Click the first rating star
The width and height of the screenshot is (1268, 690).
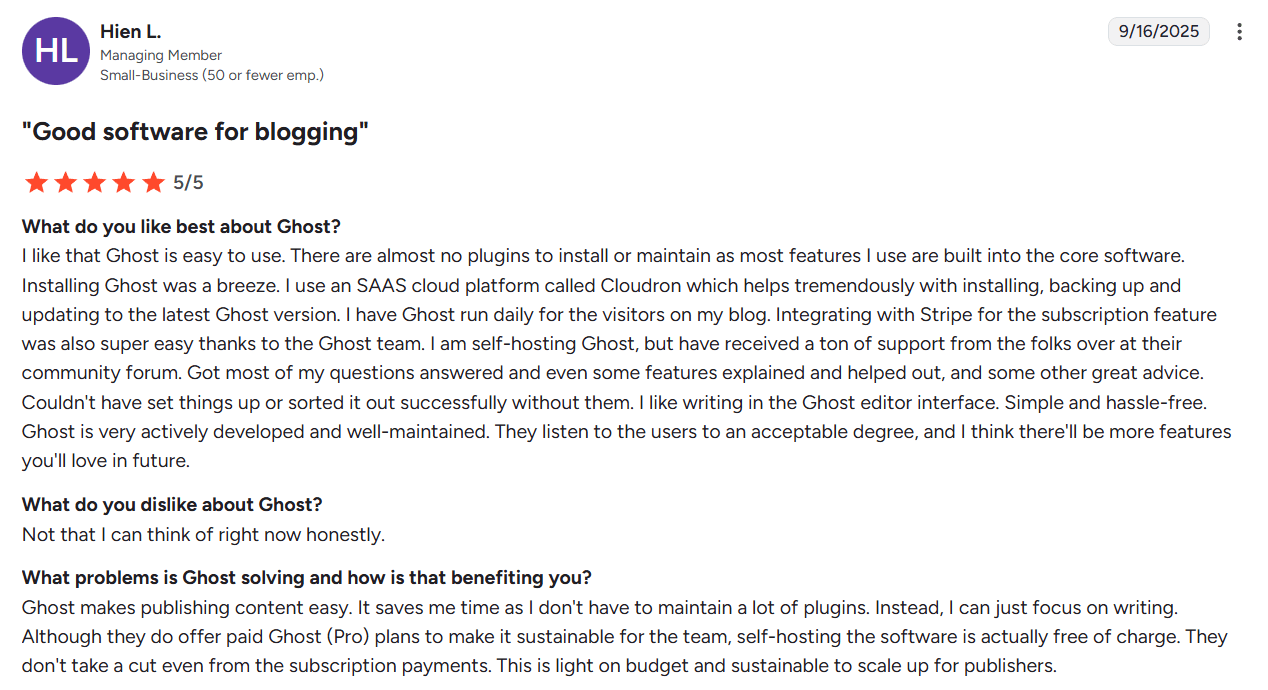(x=36, y=182)
